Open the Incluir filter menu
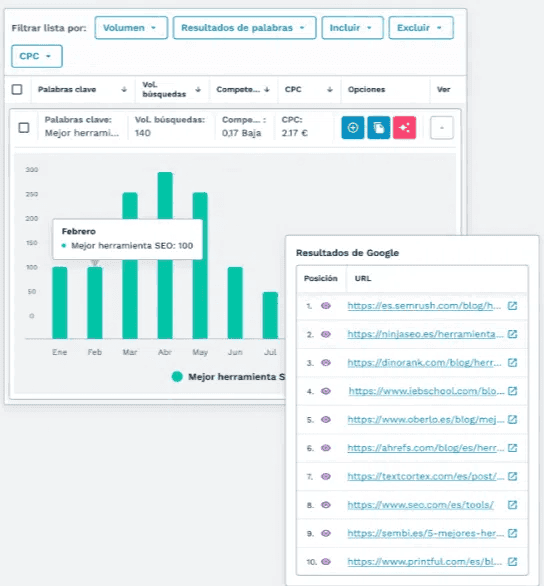Screen dimensions: 544x586 point(352,28)
